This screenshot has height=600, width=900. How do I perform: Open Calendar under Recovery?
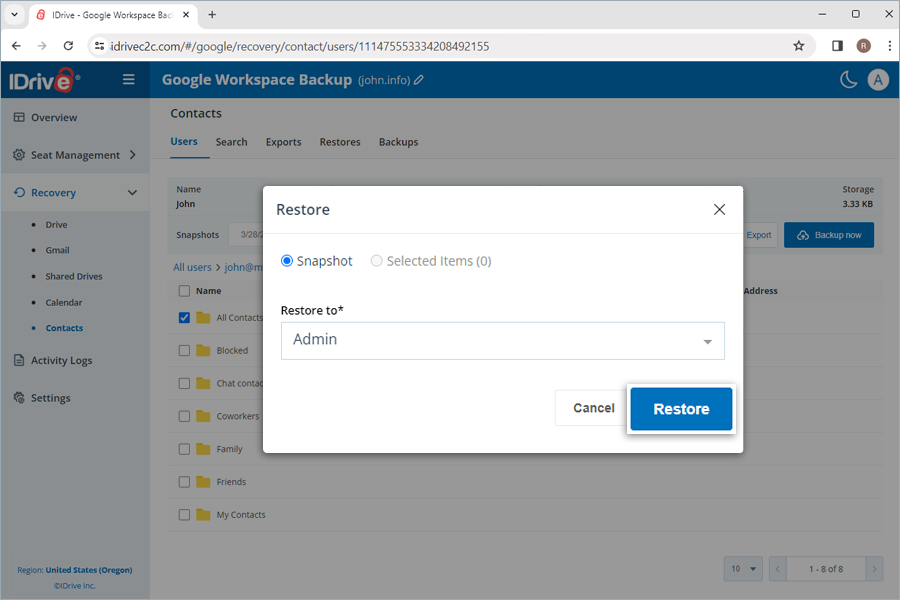64,303
